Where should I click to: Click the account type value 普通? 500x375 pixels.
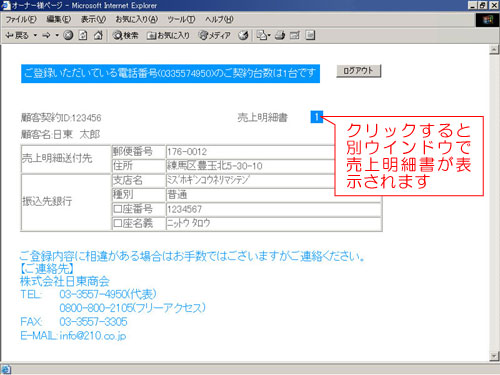177,194
